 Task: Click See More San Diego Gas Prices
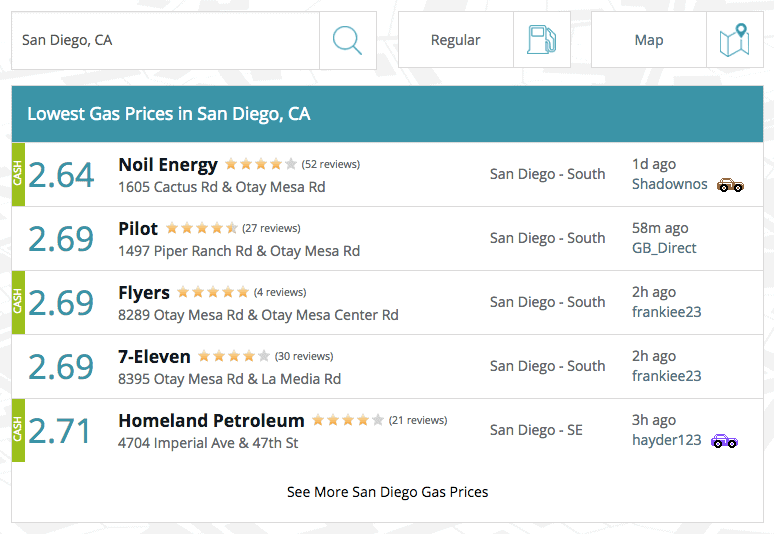click(387, 492)
